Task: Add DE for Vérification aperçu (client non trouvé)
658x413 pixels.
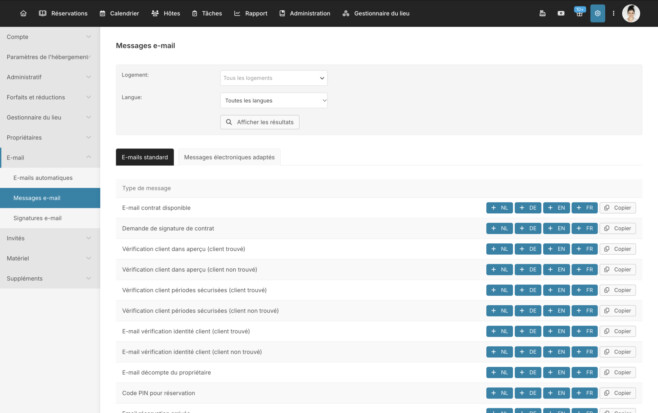Action: point(528,269)
